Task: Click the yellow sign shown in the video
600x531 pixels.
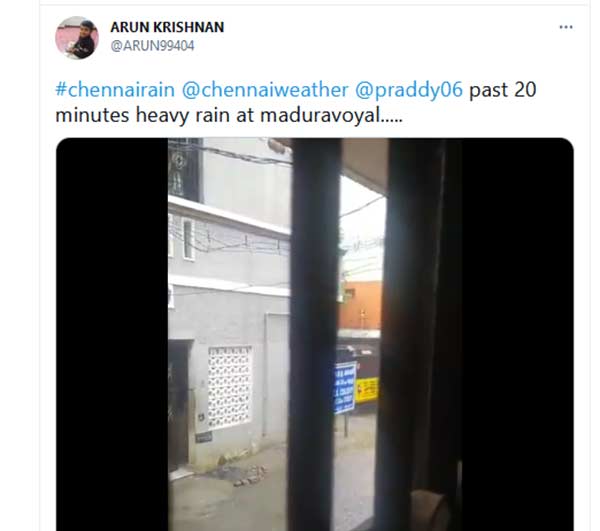Action: pos(367,390)
